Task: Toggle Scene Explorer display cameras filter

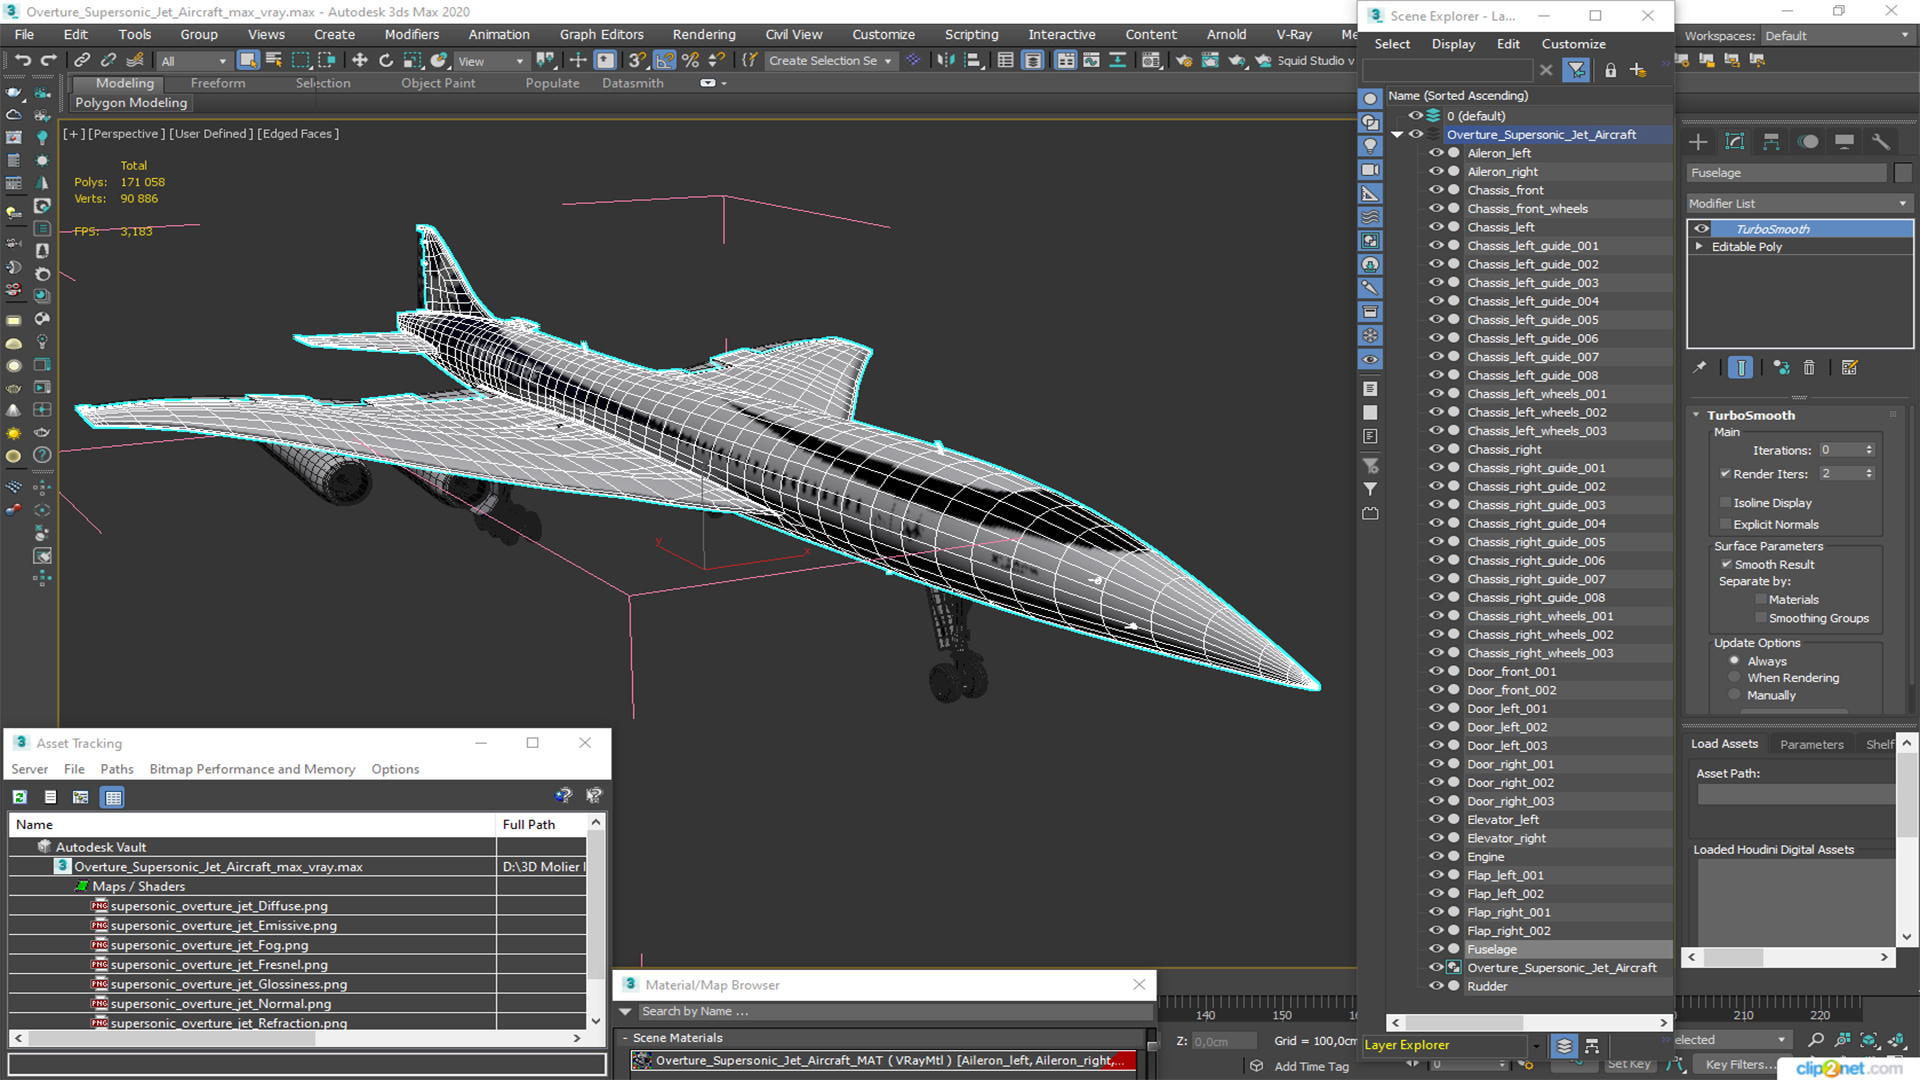Action: [1370, 170]
